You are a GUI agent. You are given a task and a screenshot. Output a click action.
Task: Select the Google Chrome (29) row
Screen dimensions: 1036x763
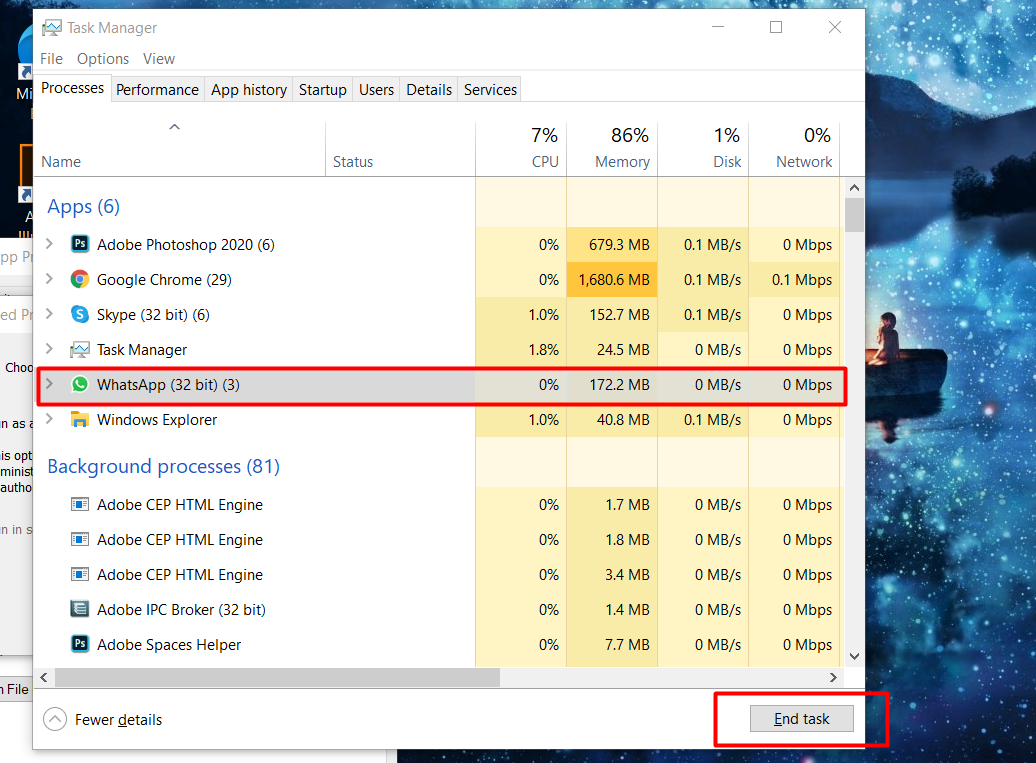pyautogui.click(x=440, y=279)
